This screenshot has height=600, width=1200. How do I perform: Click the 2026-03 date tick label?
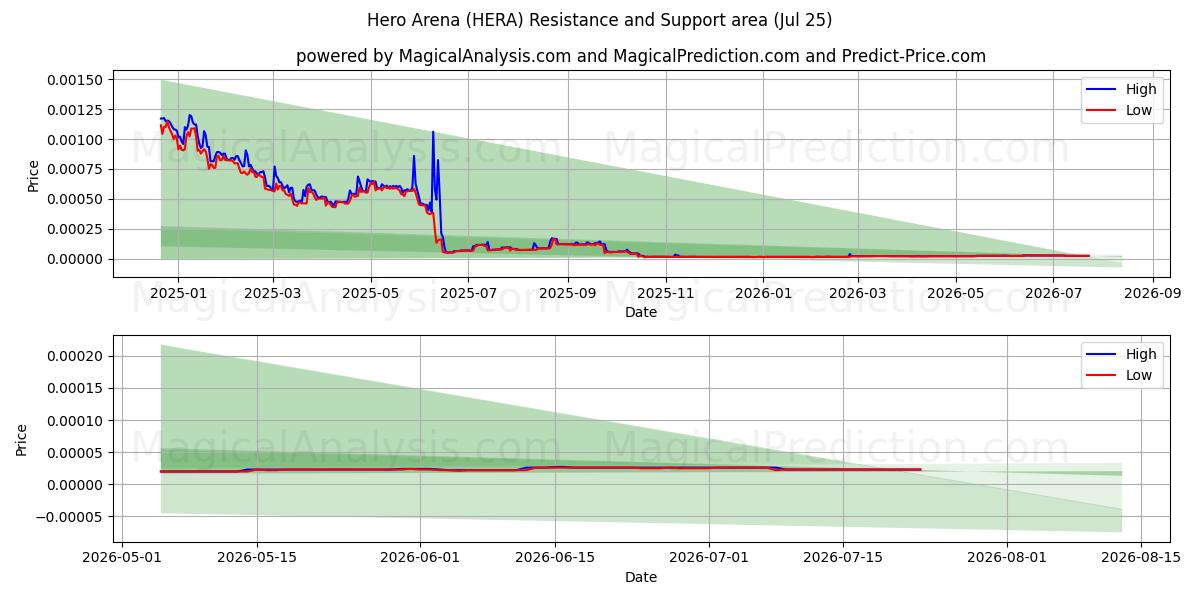[x=858, y=294]
